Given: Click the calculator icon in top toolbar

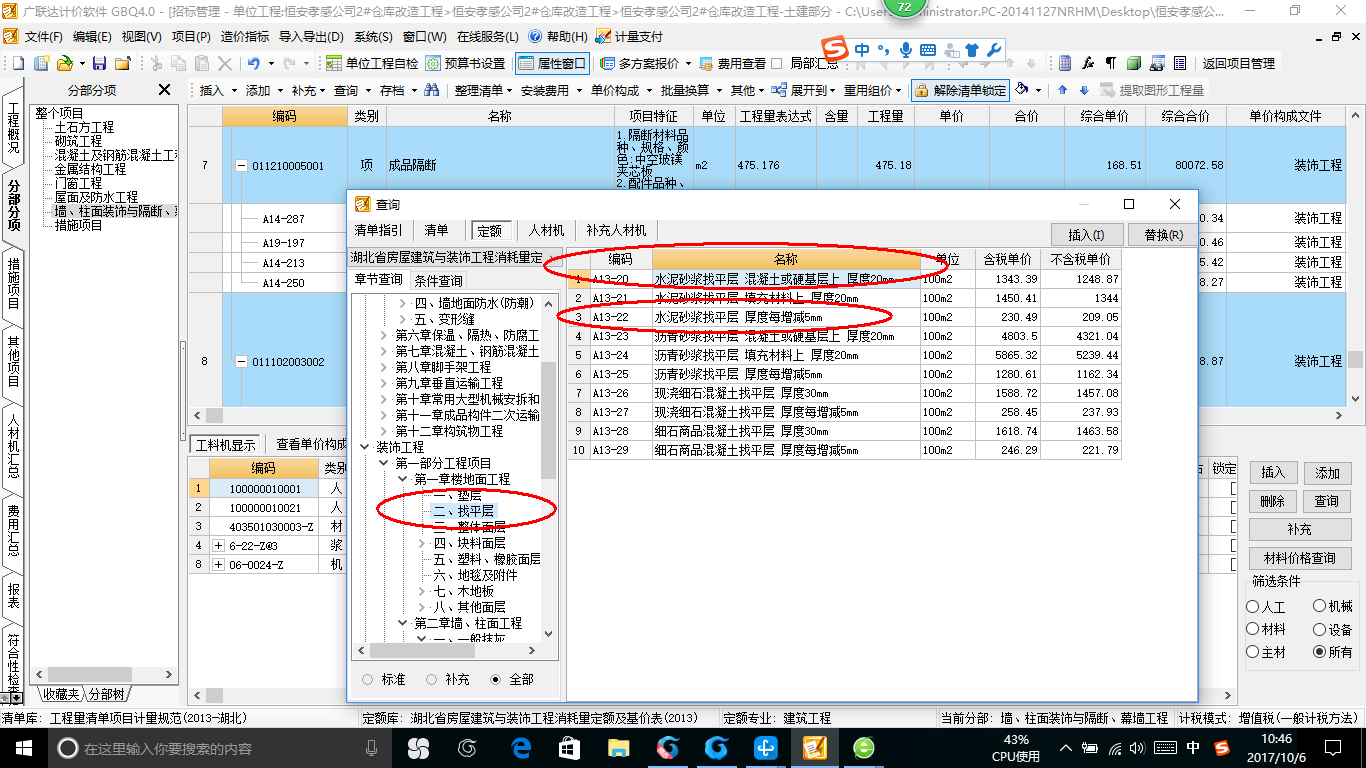Looking at the screenshot, I should click(1065, 63).
